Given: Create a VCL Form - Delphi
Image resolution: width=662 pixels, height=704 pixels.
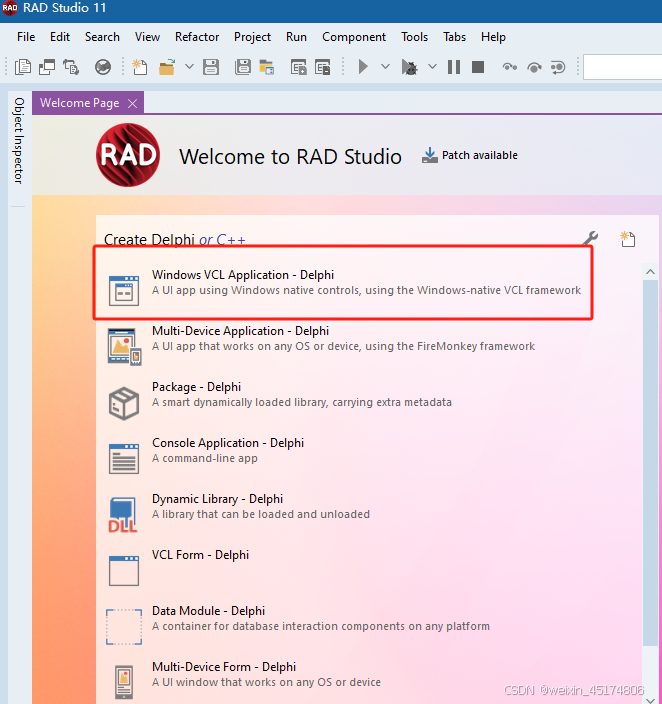Looking at the screenshot, I should click(200, 555).
